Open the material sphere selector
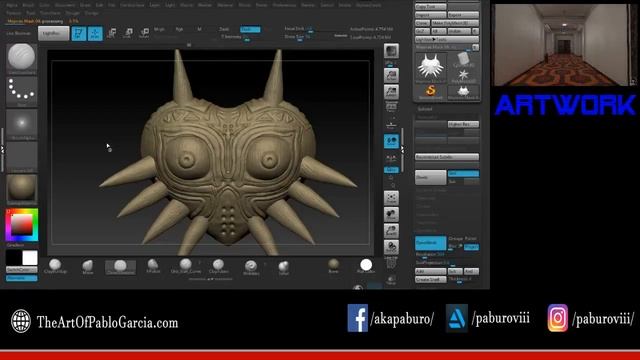640x360 pixels. click(x=22, y=189)
